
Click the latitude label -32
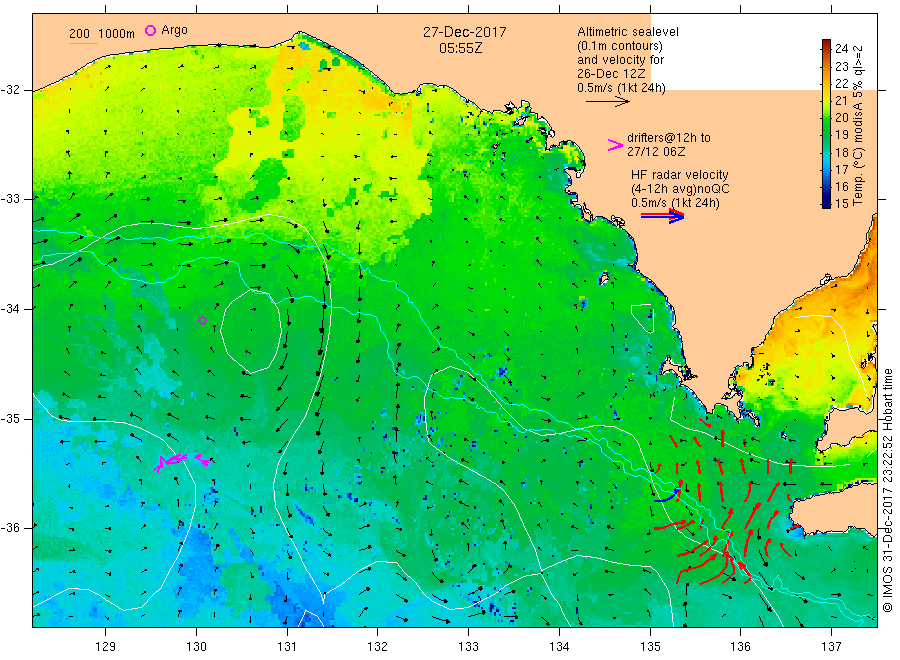[x=10, y=90]
